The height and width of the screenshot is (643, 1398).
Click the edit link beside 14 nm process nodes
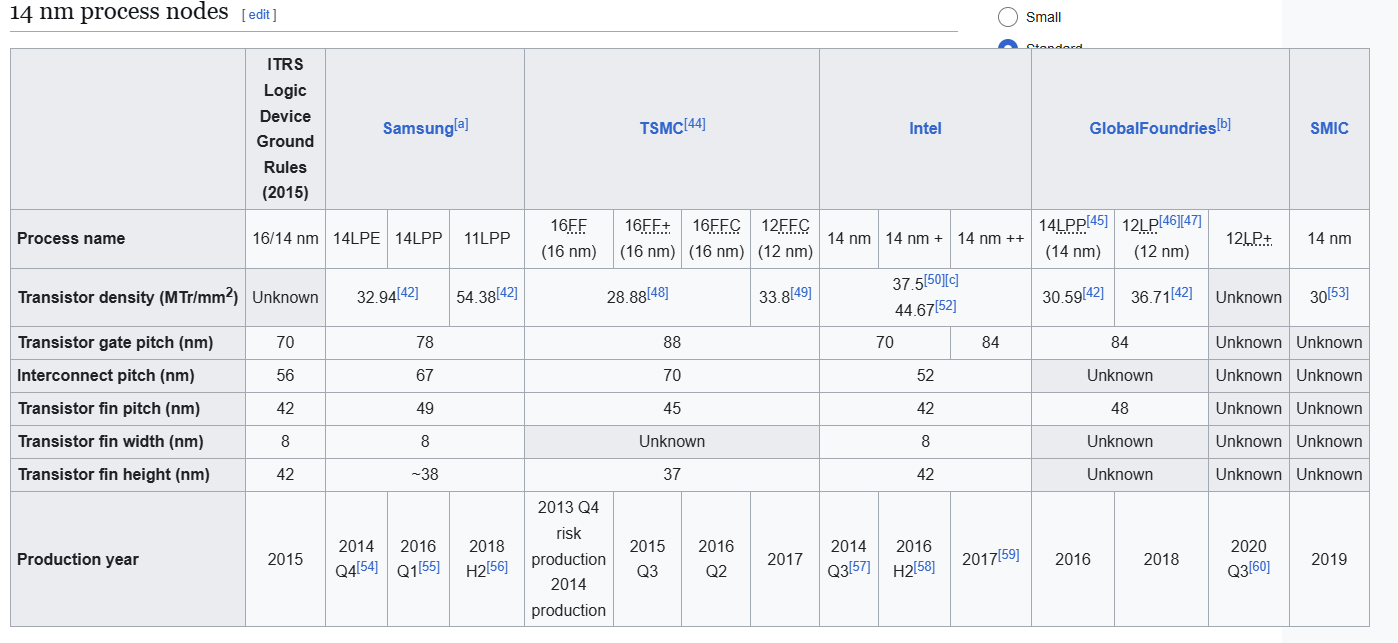coord(259,15)
